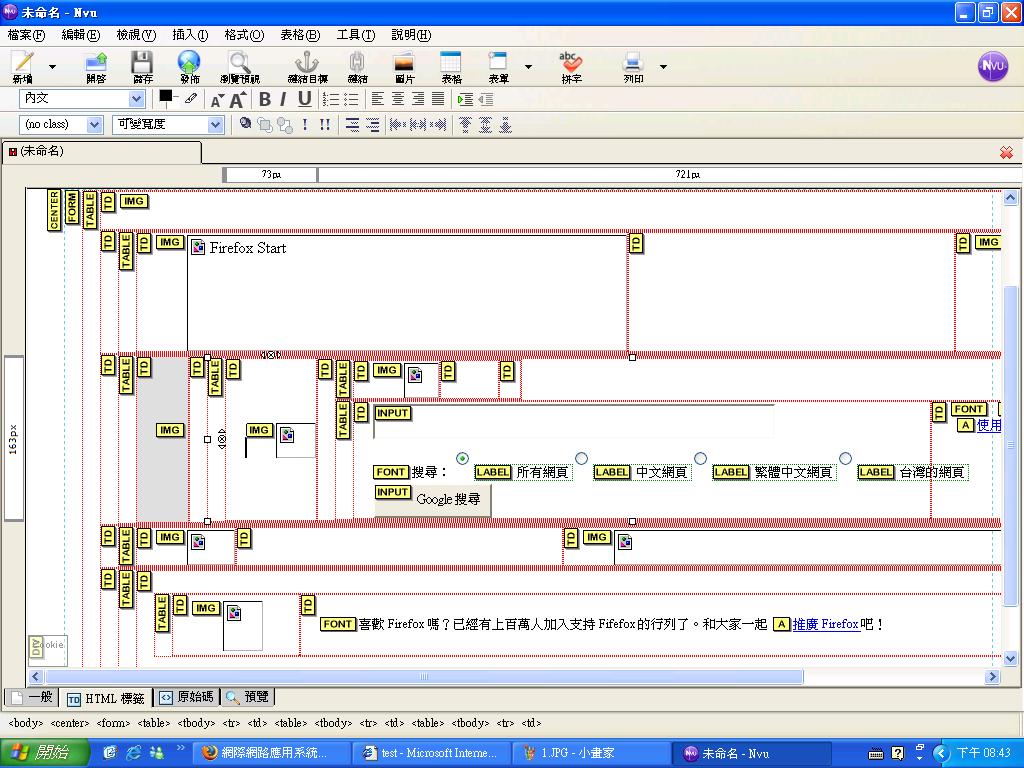Click in the search input field

tap(573, 423)
